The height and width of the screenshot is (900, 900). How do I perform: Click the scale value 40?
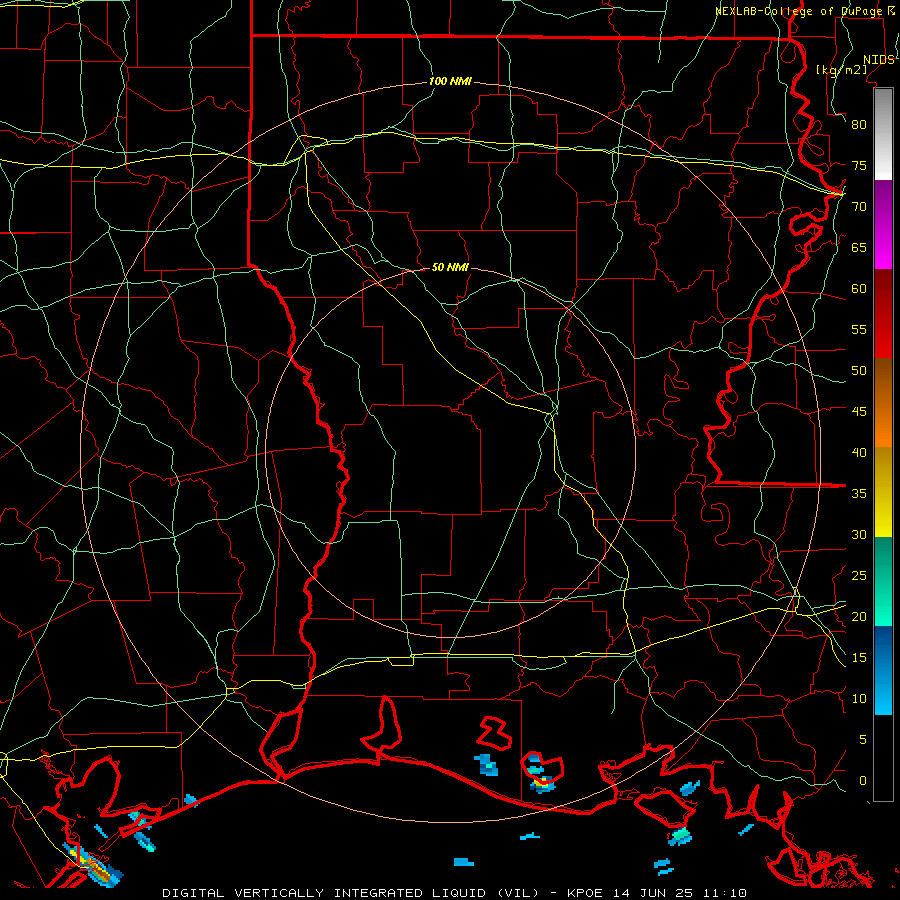[x=859, y=452]
